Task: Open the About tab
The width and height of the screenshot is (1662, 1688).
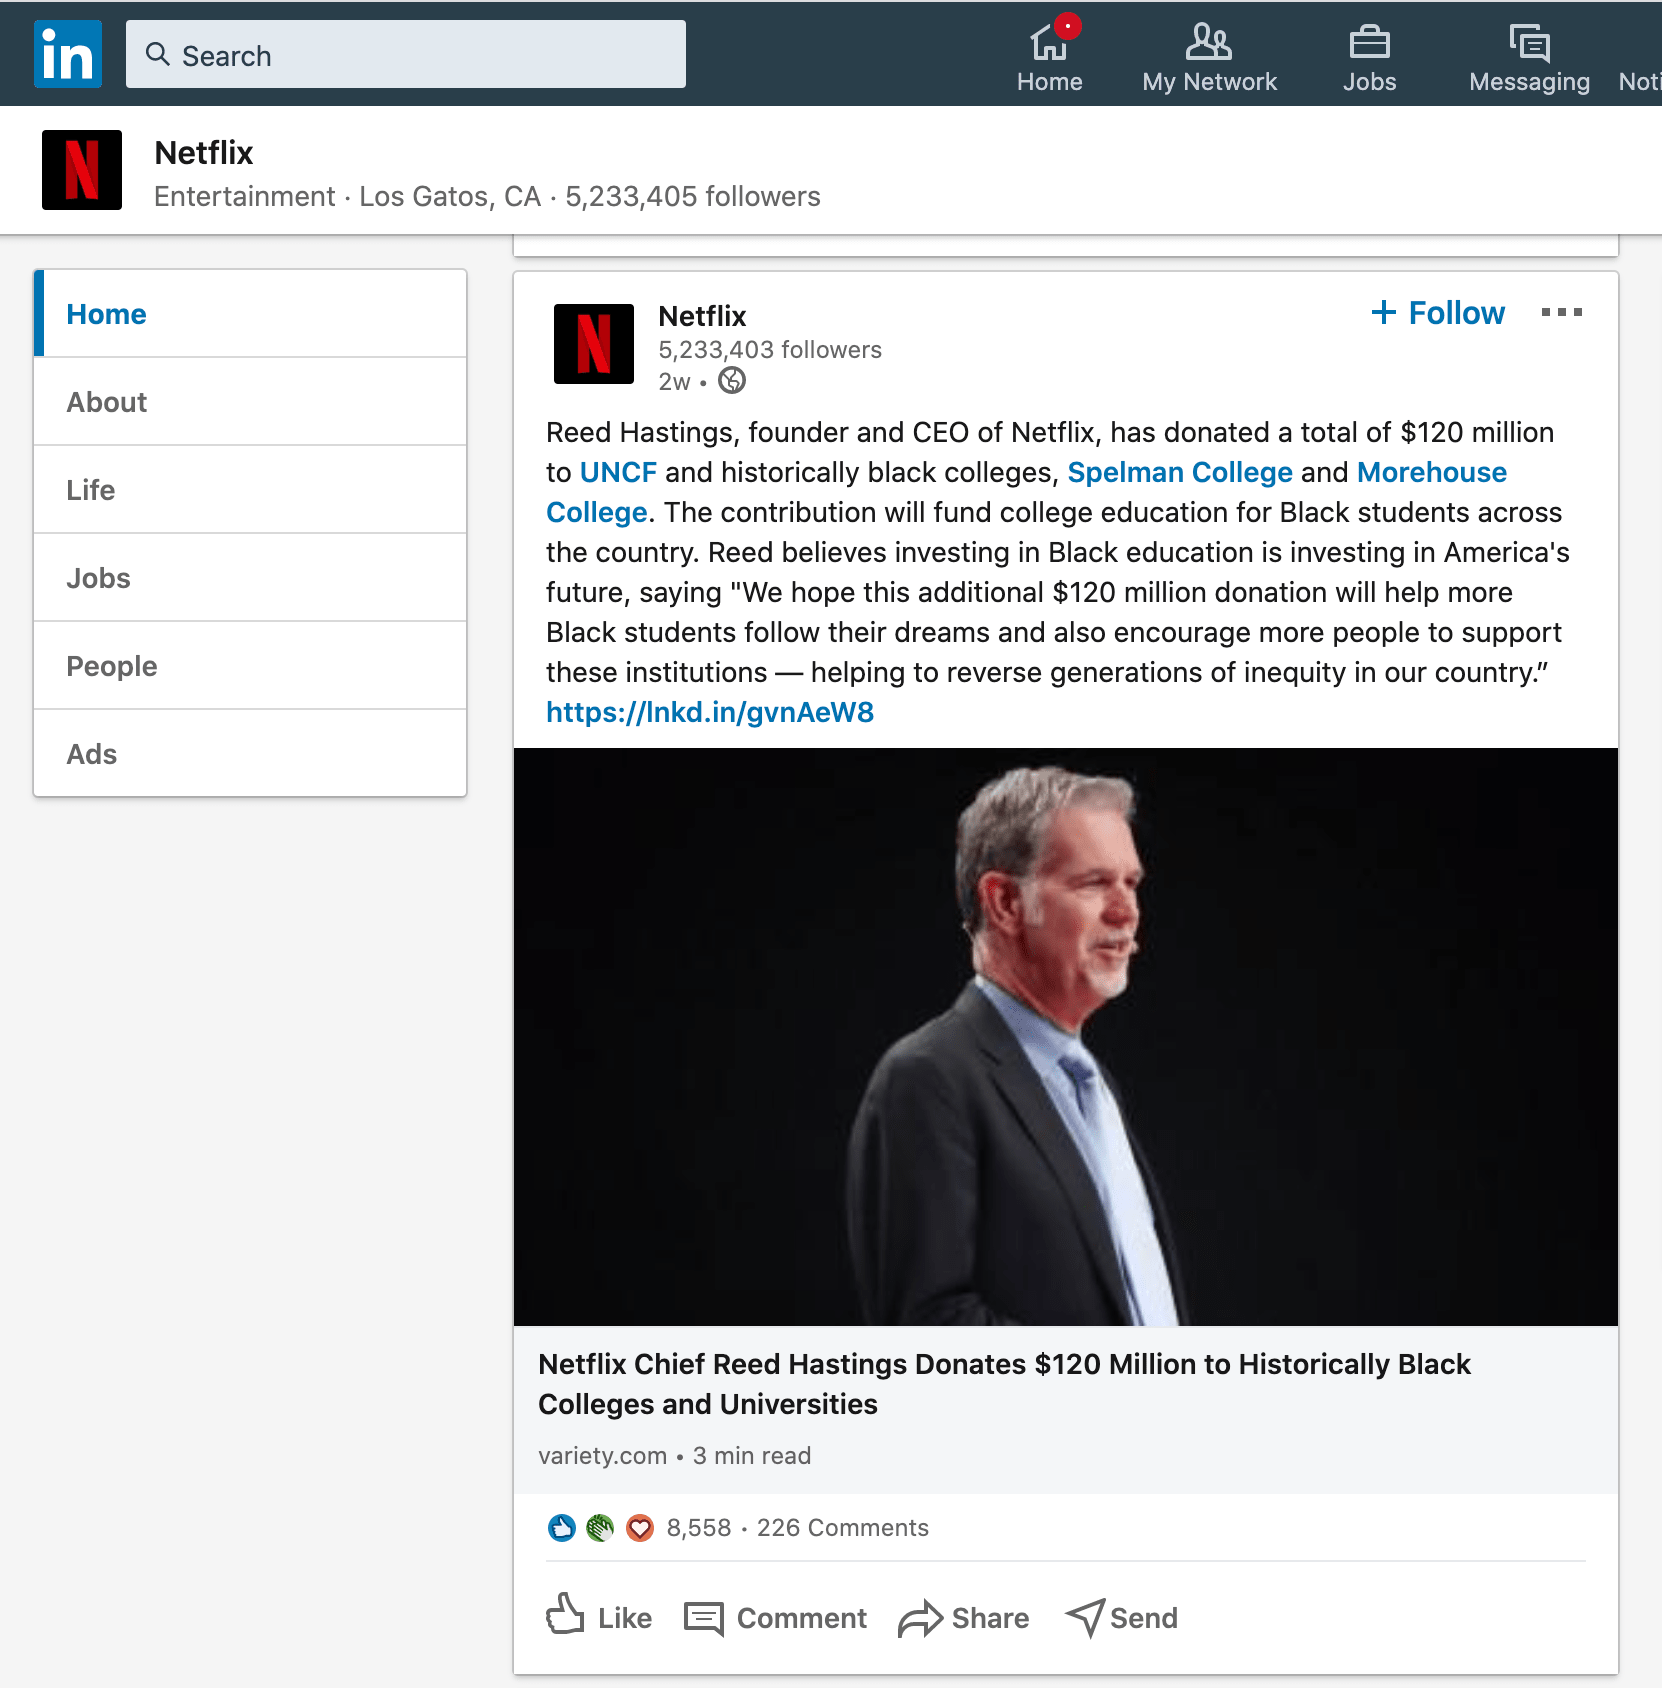Action: point(250,402)
